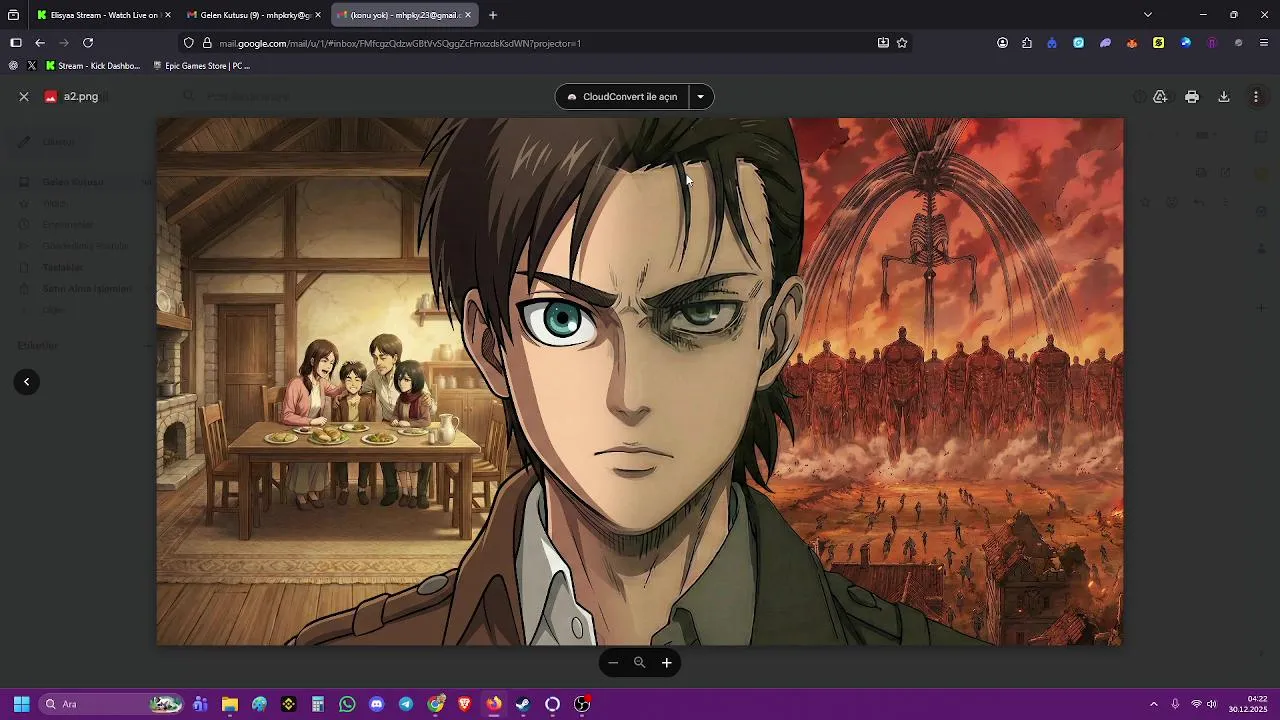The height and width of the screenshot is (720, 1280).
Task: Print the a2.png image
Action: 1192,97
